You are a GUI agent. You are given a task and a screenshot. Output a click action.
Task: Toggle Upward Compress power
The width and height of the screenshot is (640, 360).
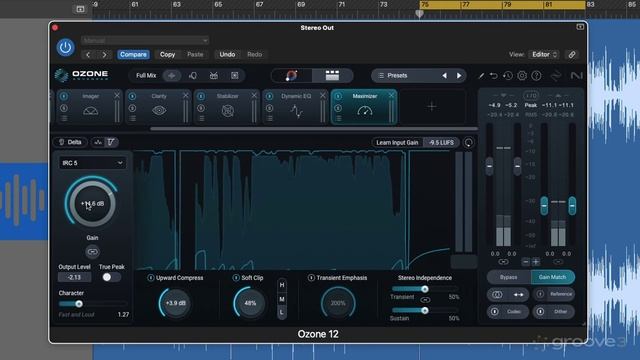[151, 278]
